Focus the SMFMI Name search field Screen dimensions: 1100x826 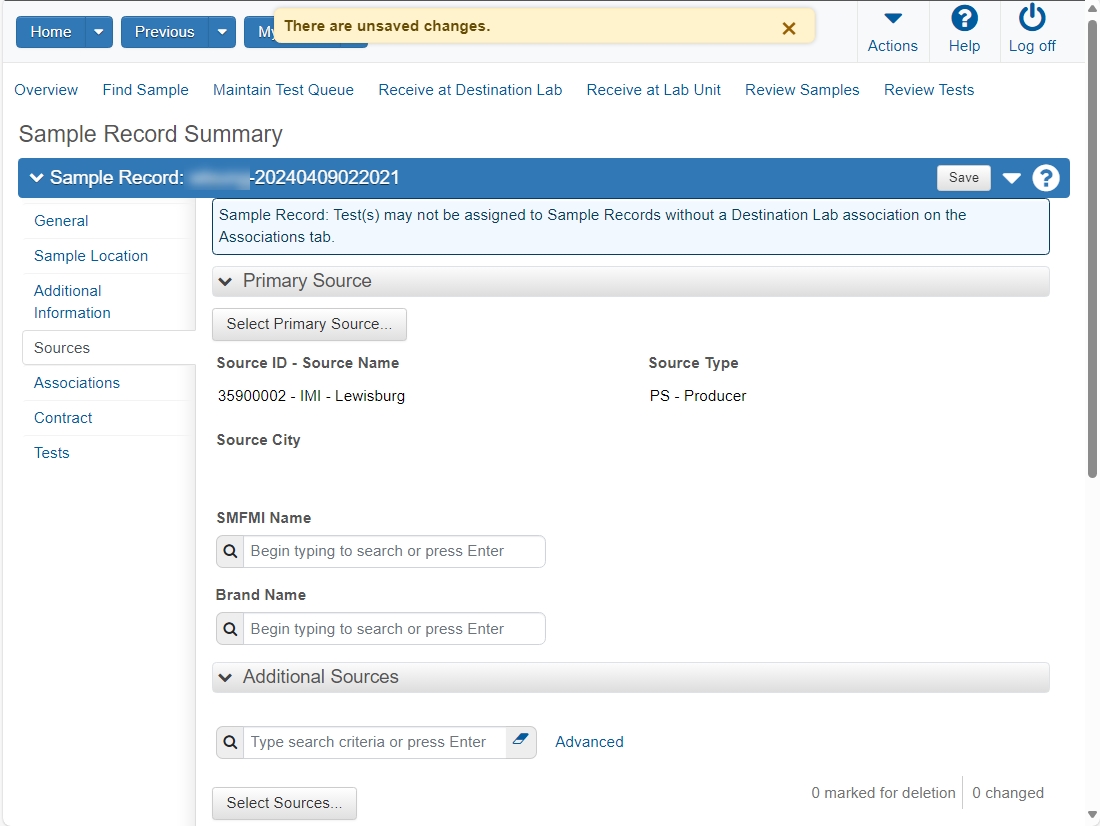(x=394, y=552)
